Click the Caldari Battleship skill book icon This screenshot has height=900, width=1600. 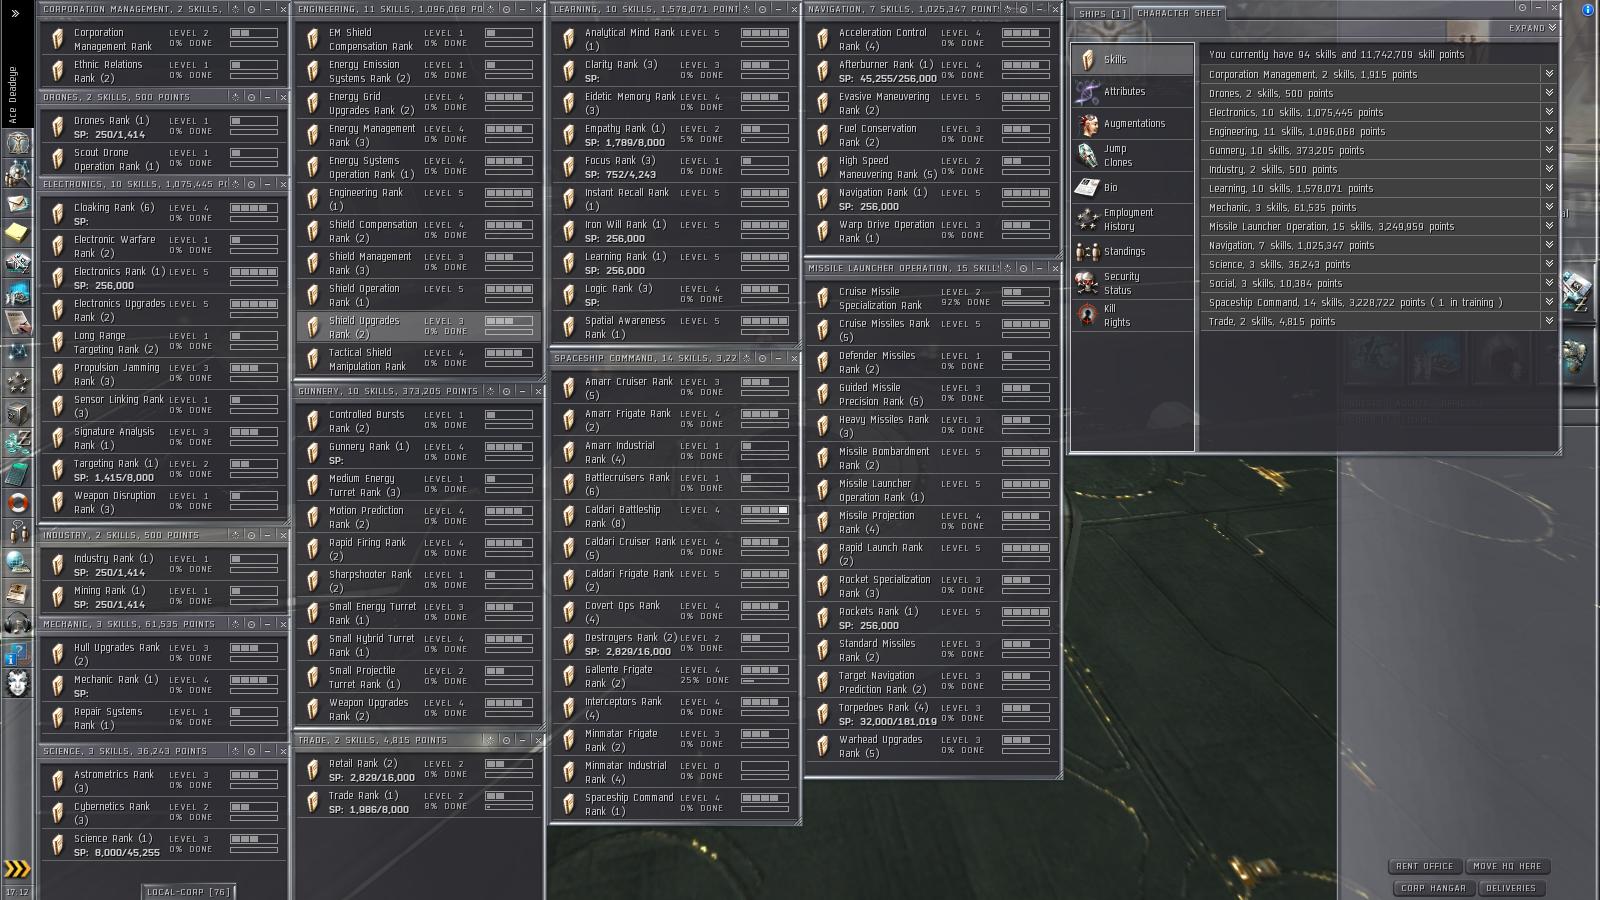[568, 516]
